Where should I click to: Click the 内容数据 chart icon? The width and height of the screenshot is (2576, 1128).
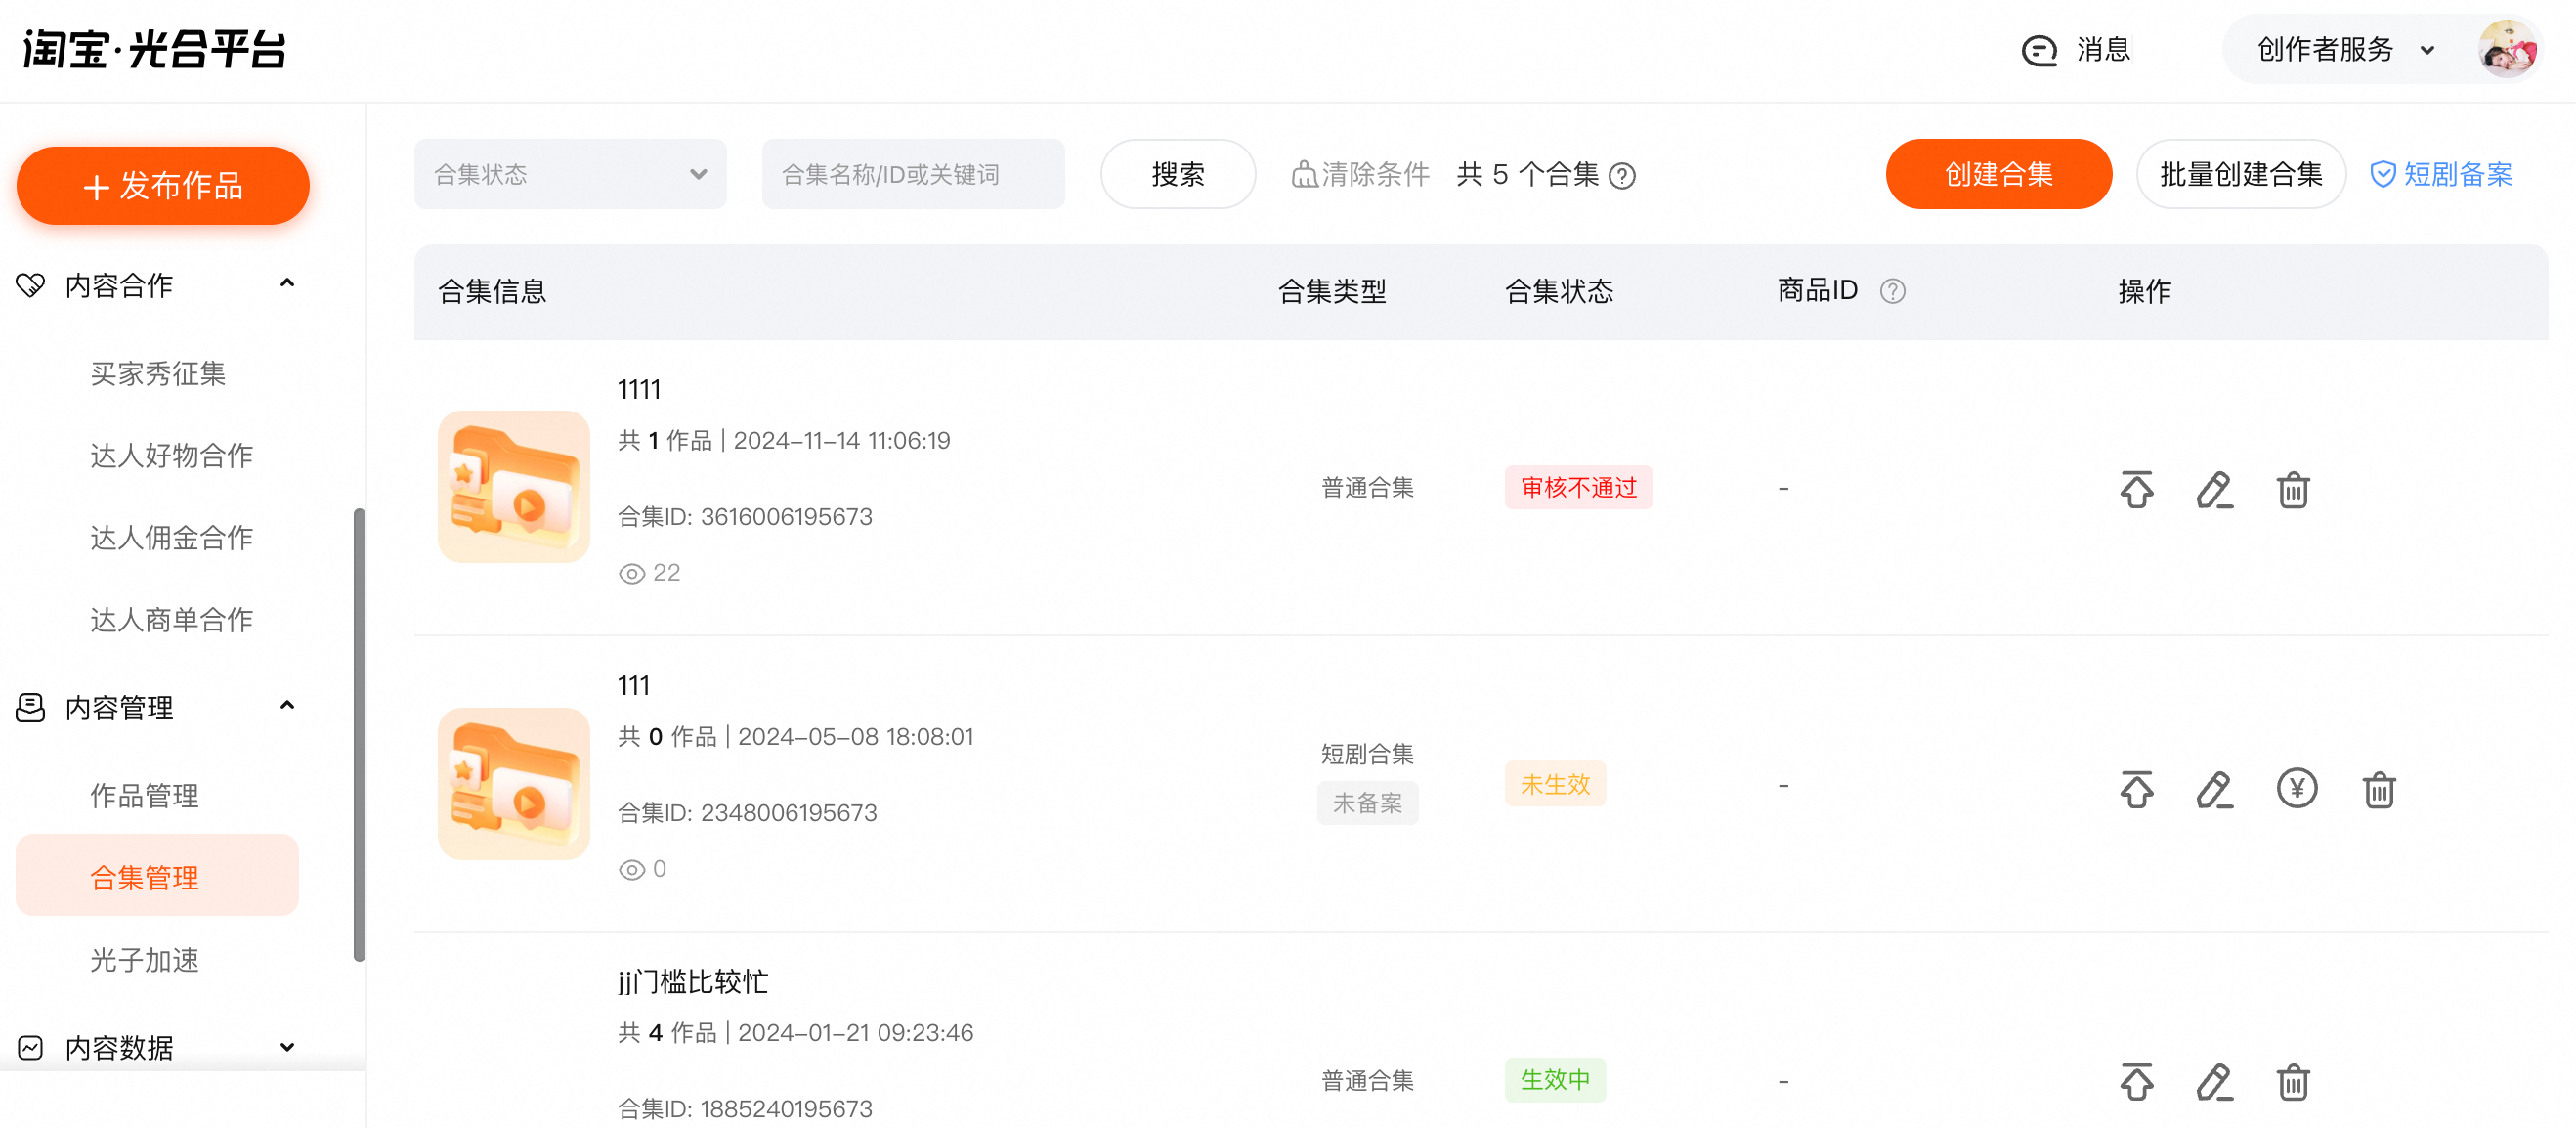(x=30, y=1047)
